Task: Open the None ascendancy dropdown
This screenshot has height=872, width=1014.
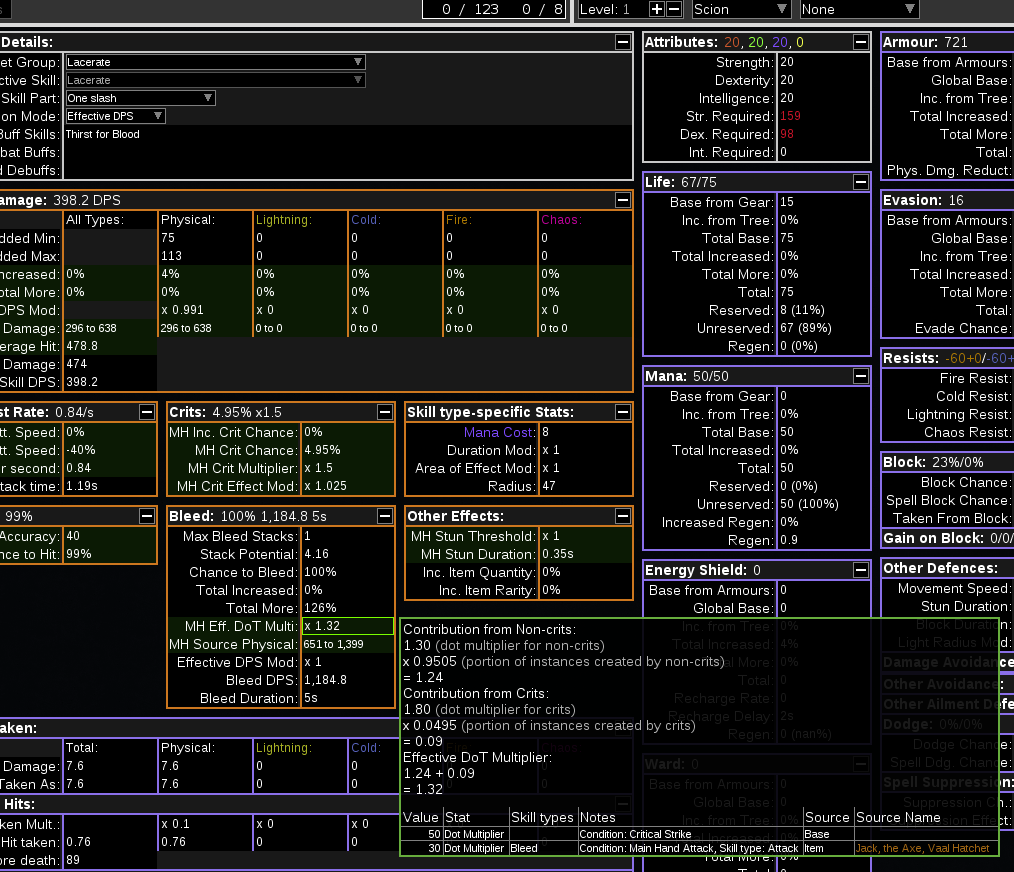Action: [859, 9]
